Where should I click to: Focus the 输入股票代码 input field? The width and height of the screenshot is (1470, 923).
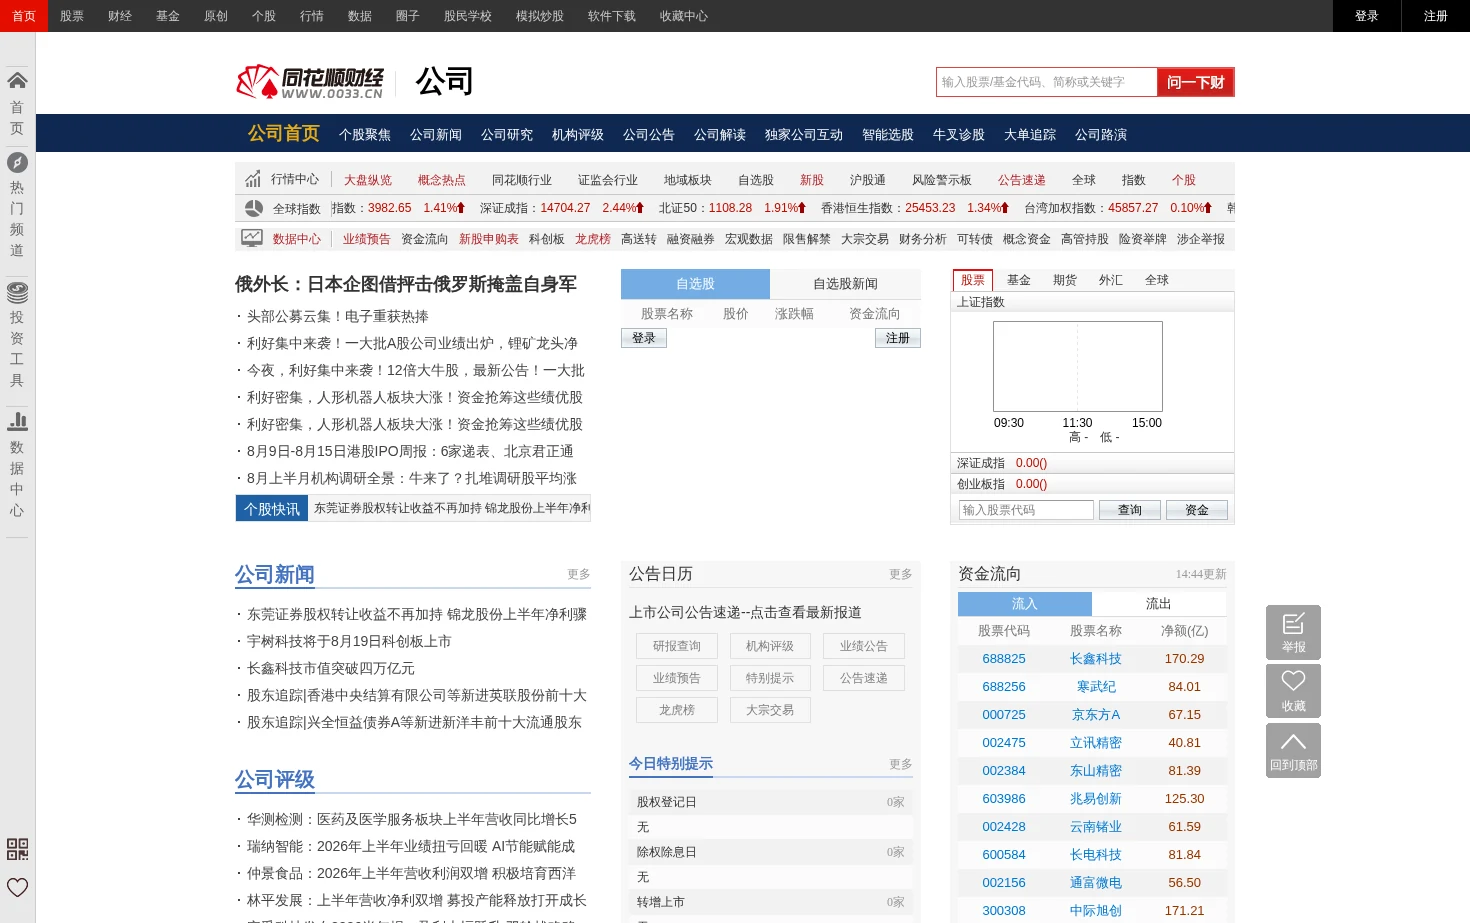[1026, 510]
